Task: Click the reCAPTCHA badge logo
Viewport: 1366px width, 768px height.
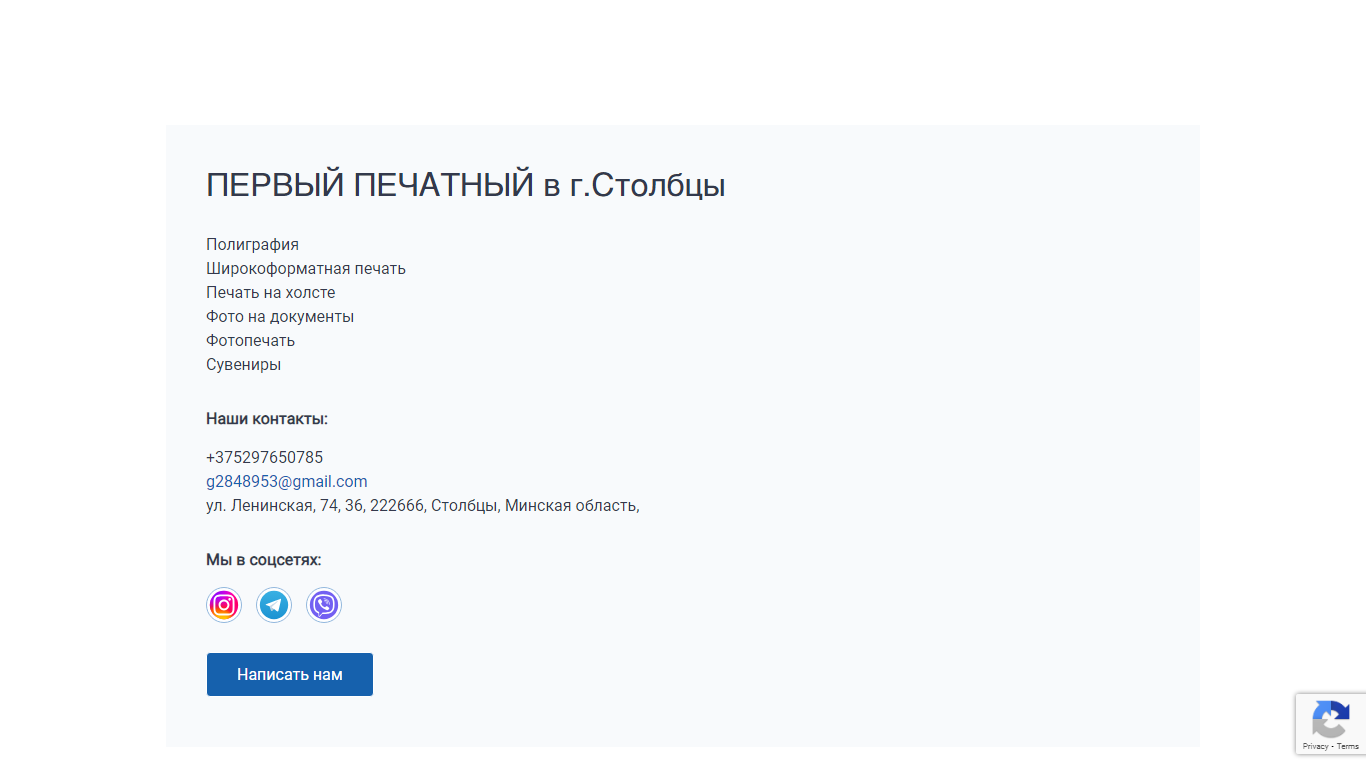Action: [x=1330, y=719]
